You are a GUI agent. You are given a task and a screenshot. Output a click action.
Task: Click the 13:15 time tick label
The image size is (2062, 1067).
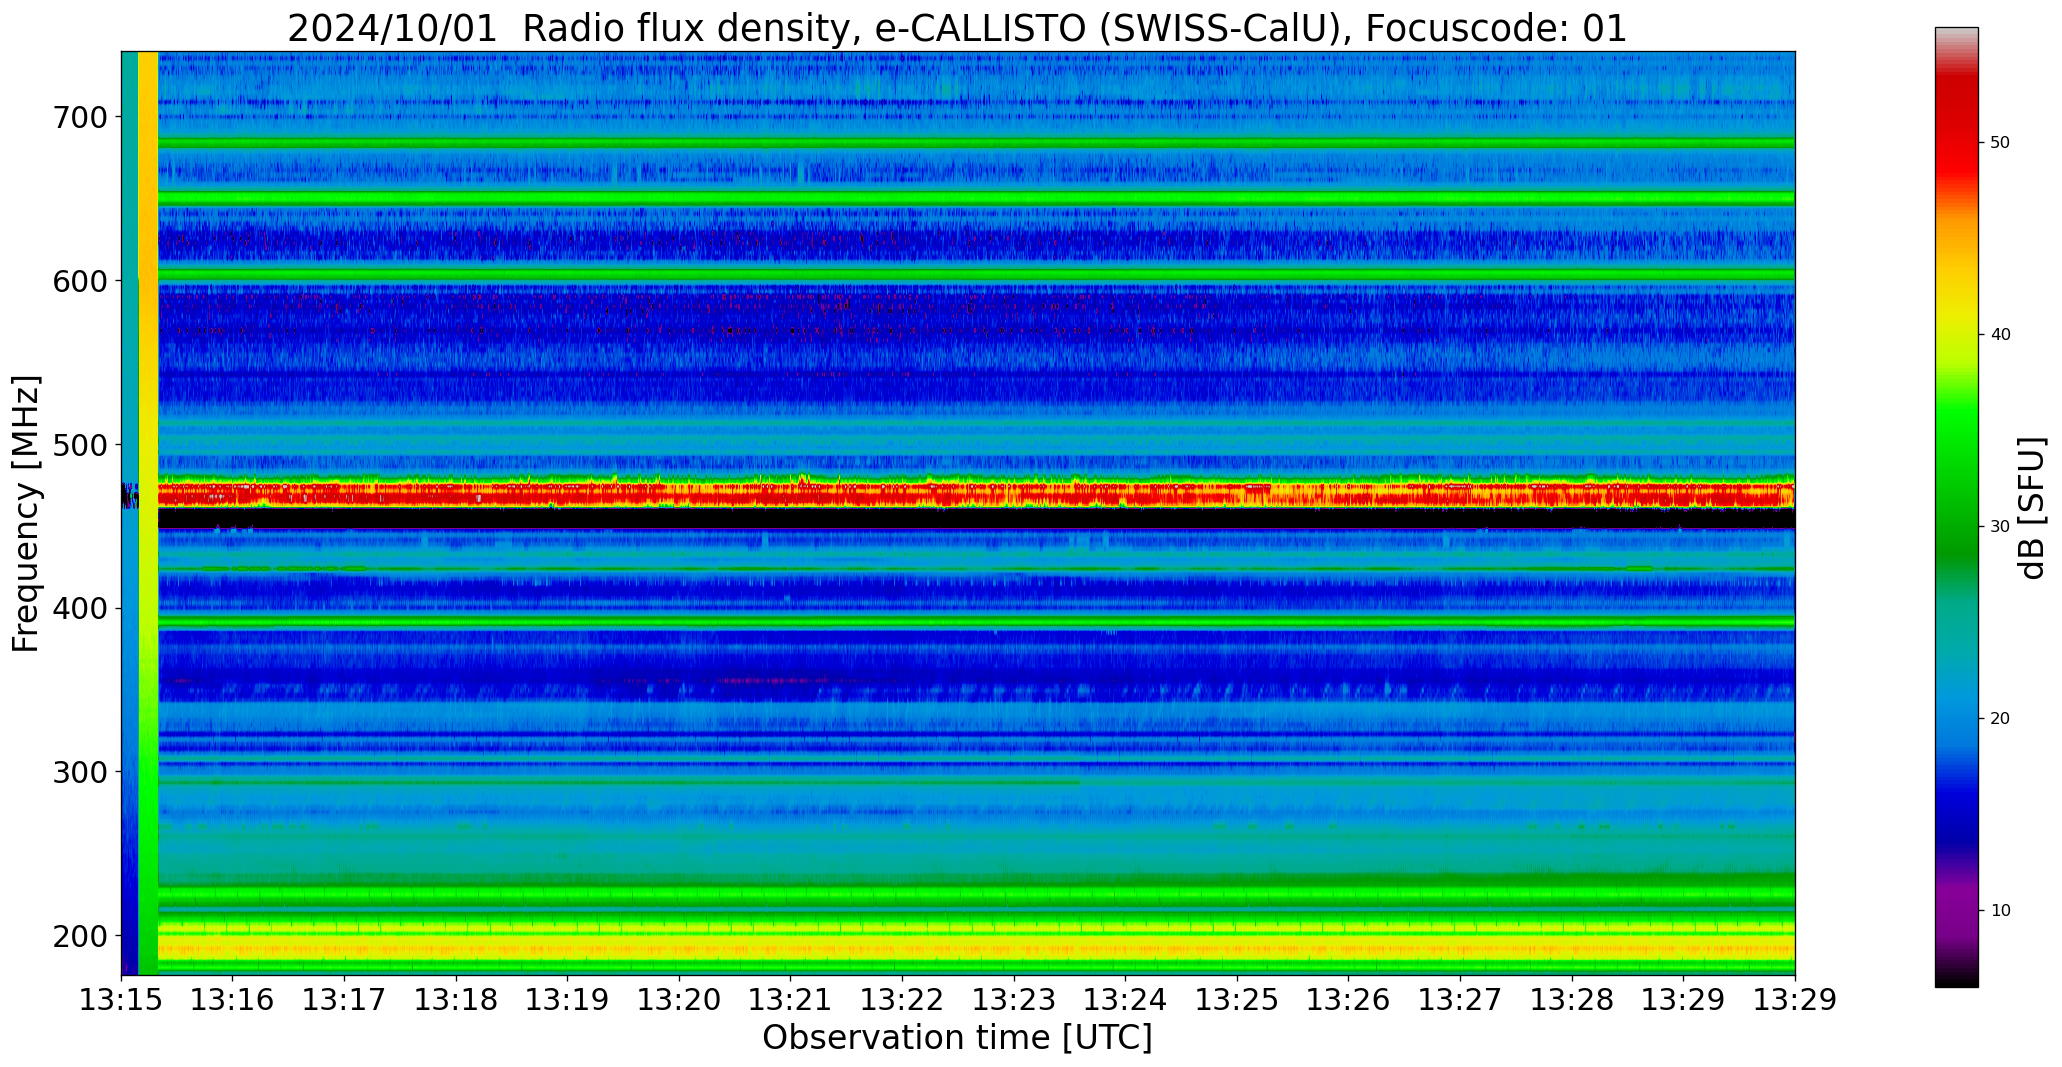(x=121, y=1000)
